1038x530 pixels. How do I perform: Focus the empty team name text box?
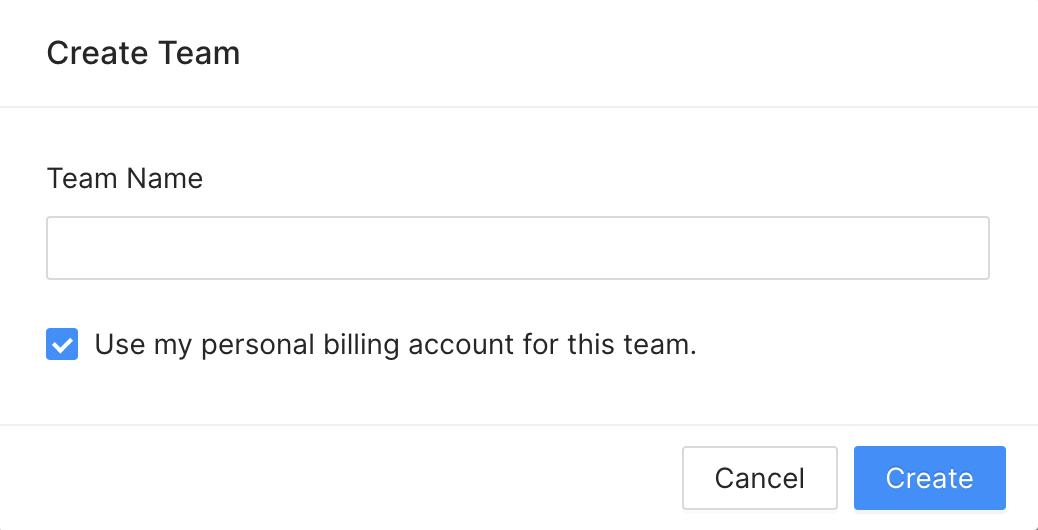click(518, 247)
